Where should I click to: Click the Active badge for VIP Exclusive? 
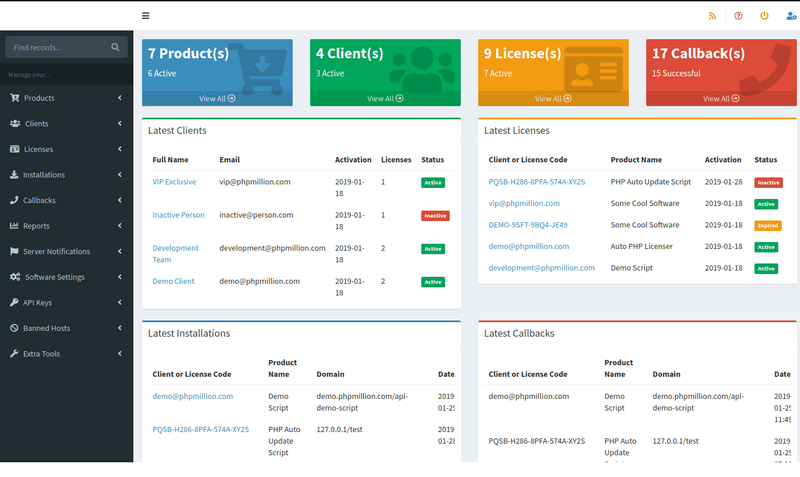point(433,183)
